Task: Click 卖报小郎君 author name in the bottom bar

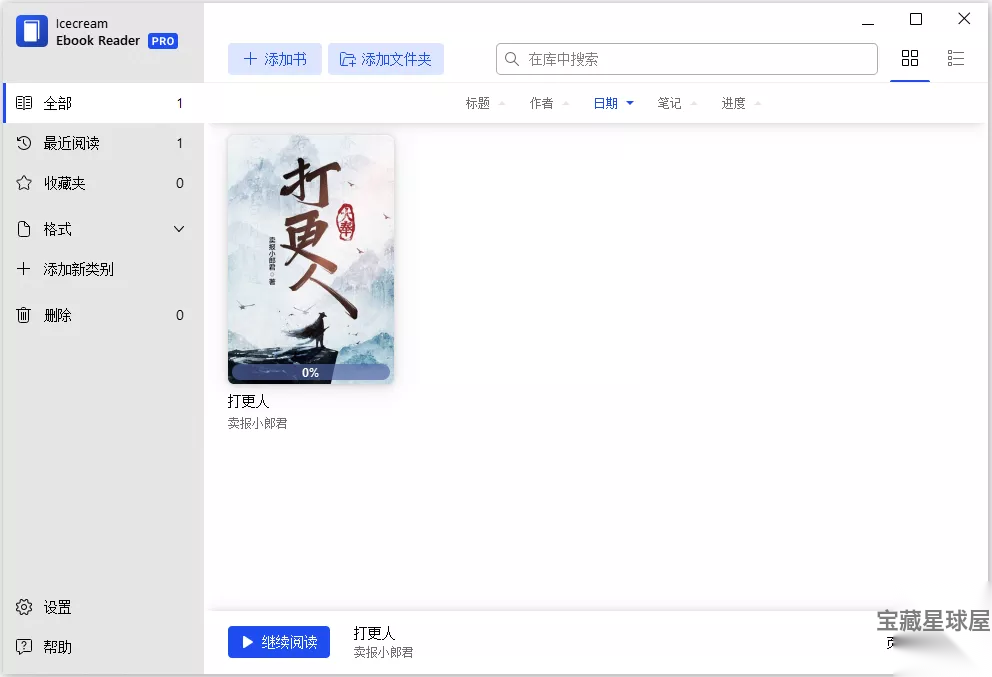Action: (x=383, y=652)
